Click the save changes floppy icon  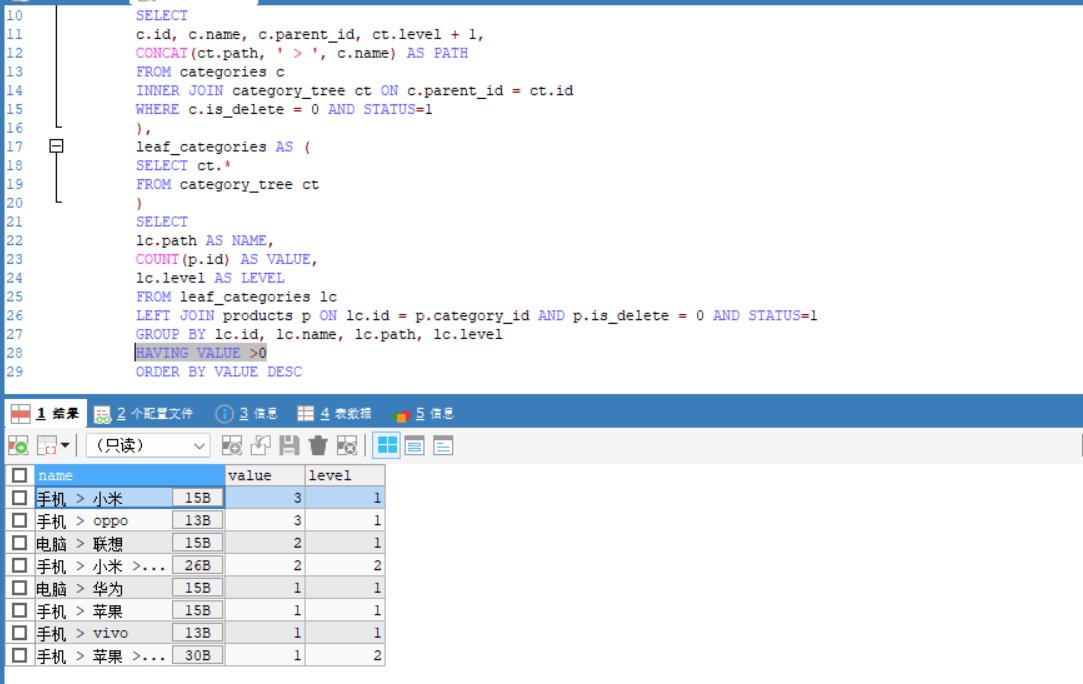[x=289, y=446]
